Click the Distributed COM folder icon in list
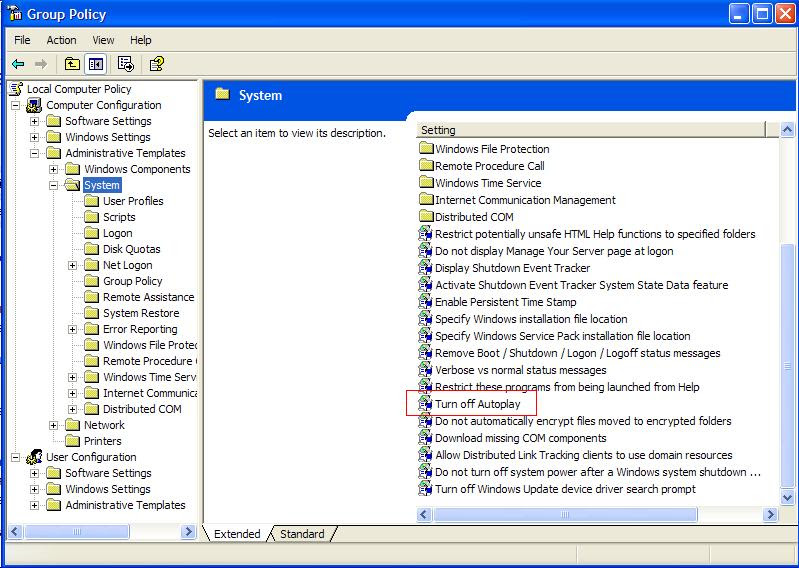The image size is (799, 568). pyautogui.click(x=425, y=217)
